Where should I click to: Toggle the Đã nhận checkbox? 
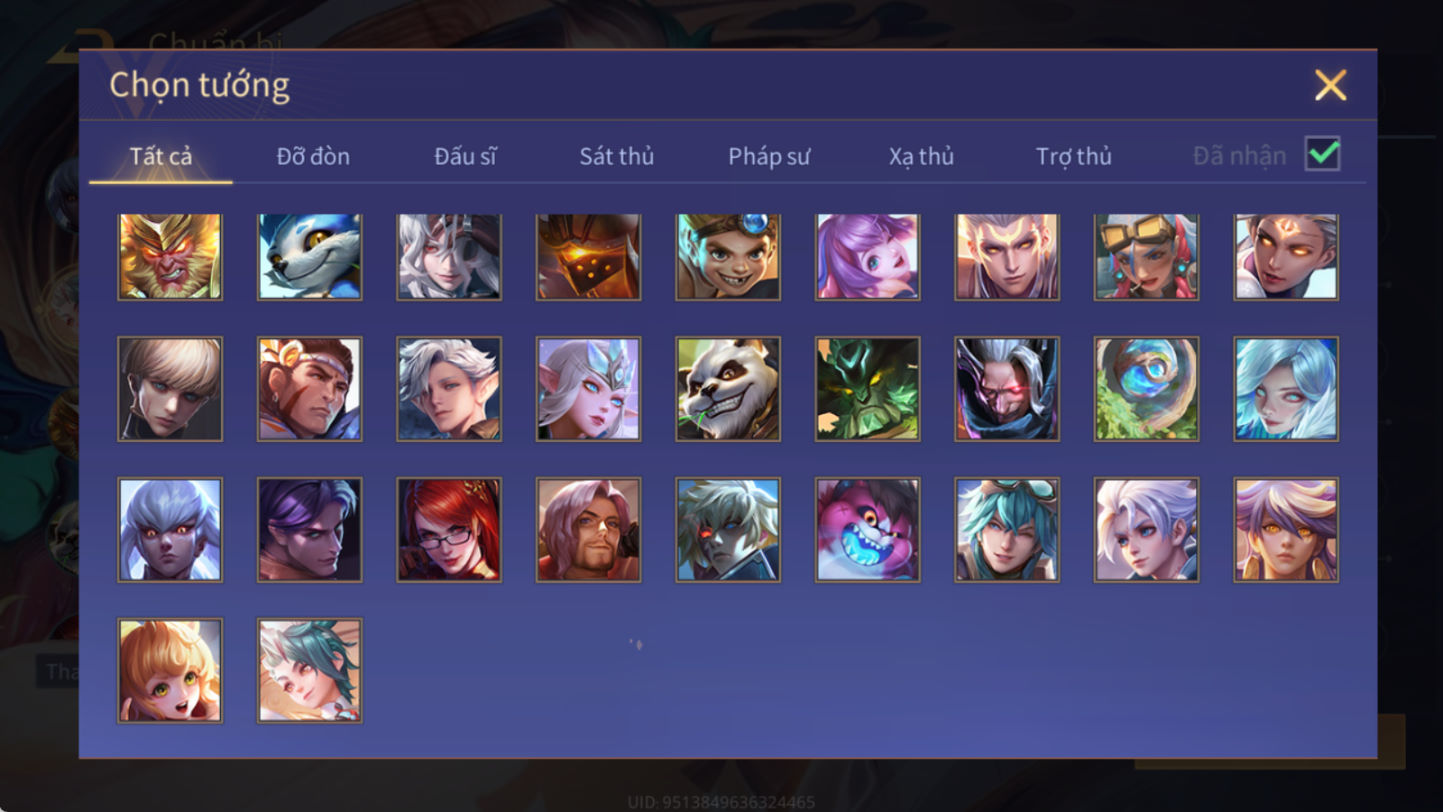click(1323, 154)
